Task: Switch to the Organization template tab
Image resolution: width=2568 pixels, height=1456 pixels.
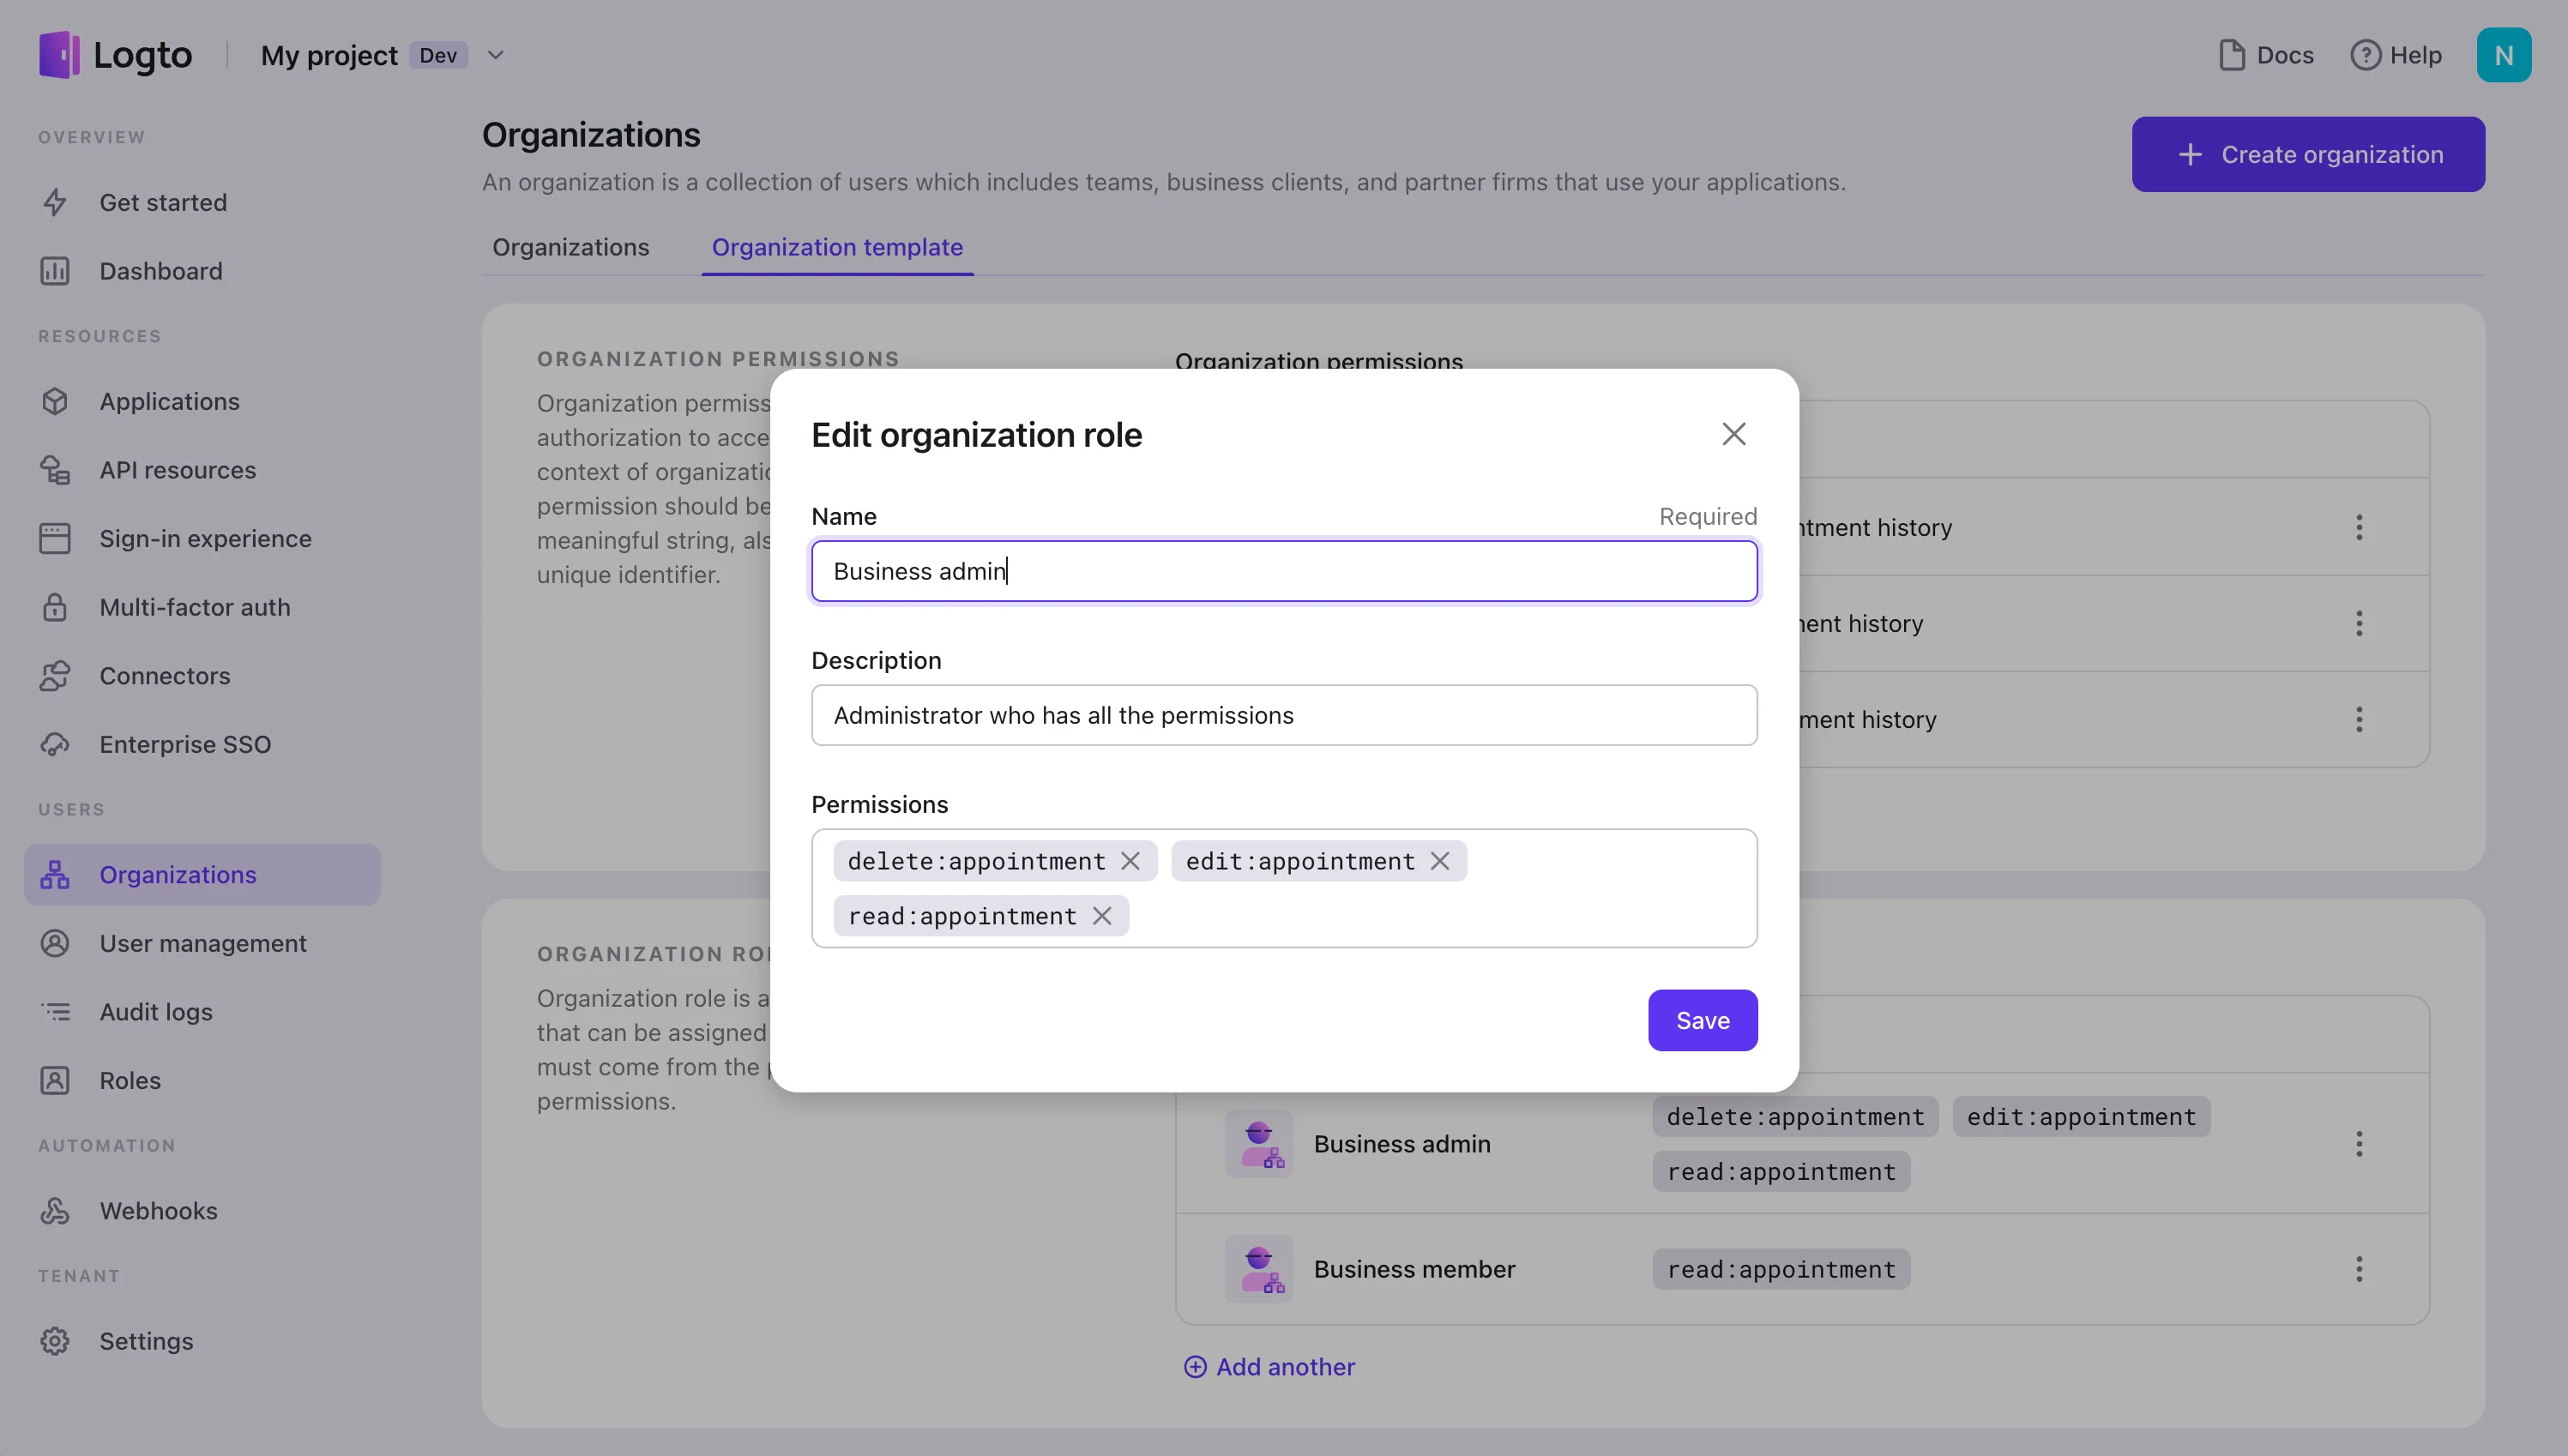Action: coord(837,247)
